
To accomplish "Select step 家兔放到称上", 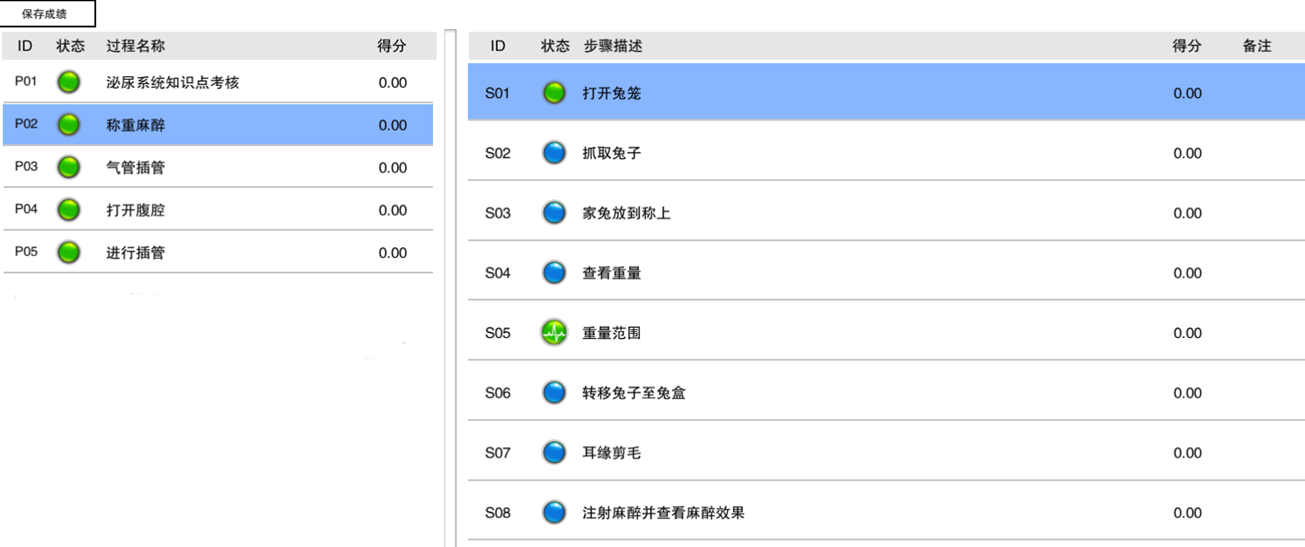I will tap(886, 213).
